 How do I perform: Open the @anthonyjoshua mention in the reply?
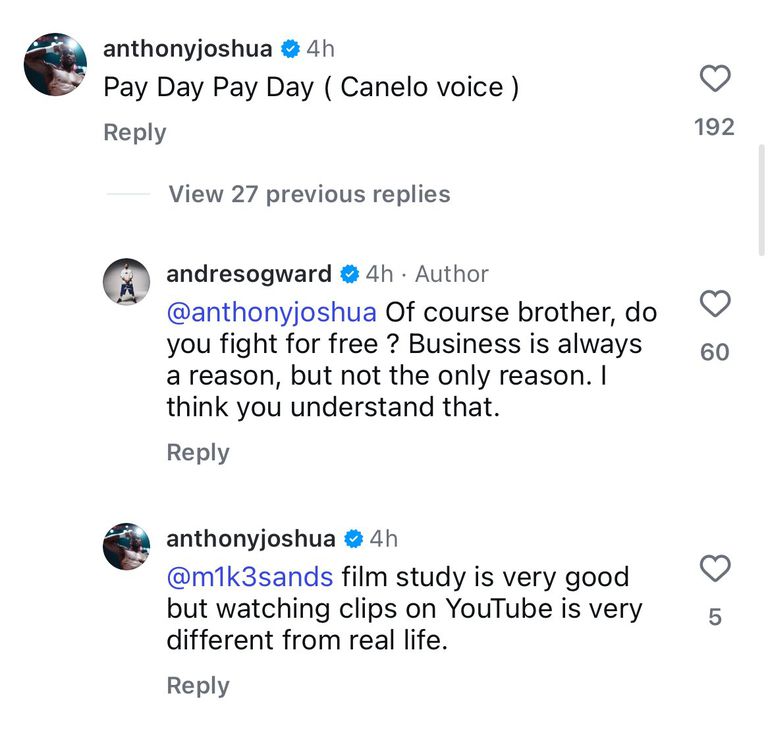272,312
